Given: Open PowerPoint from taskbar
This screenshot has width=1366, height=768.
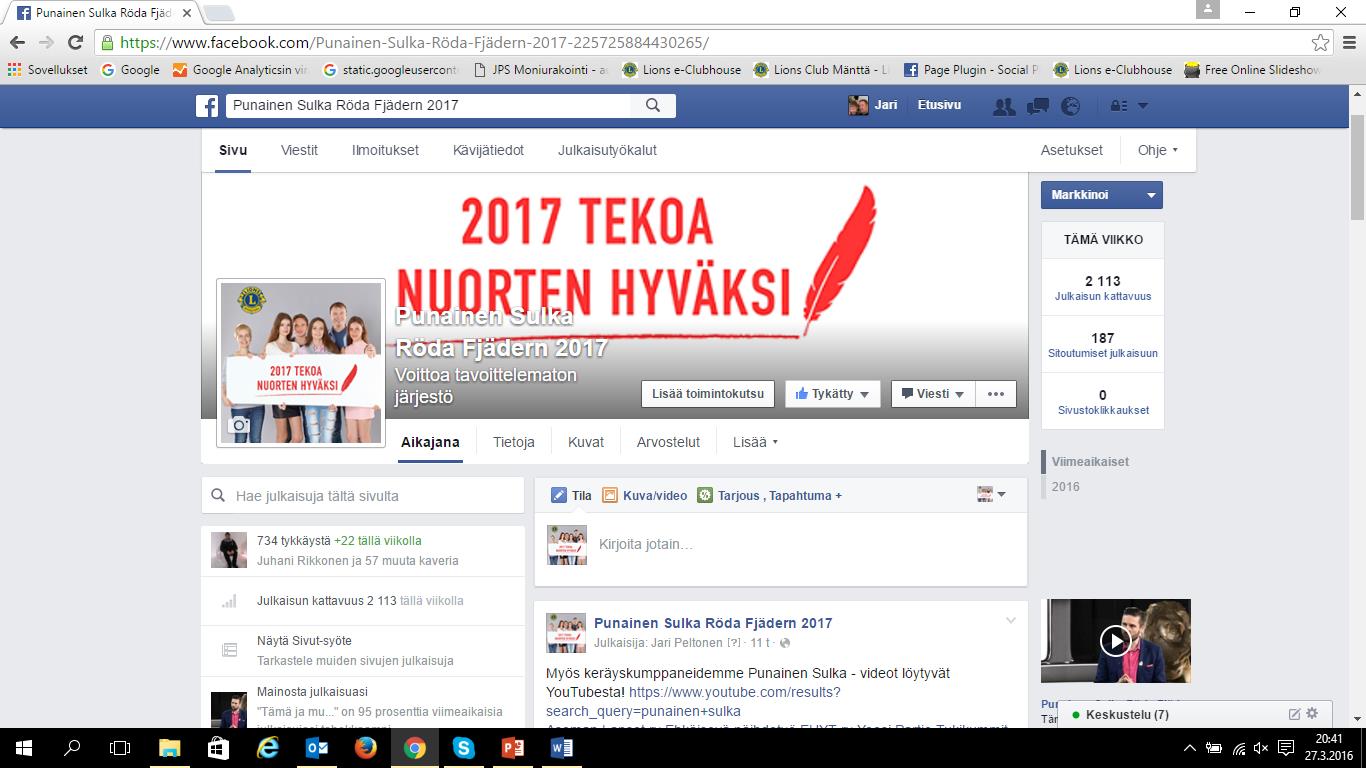Looking at the screenshot, I should [x=512, y=748].
